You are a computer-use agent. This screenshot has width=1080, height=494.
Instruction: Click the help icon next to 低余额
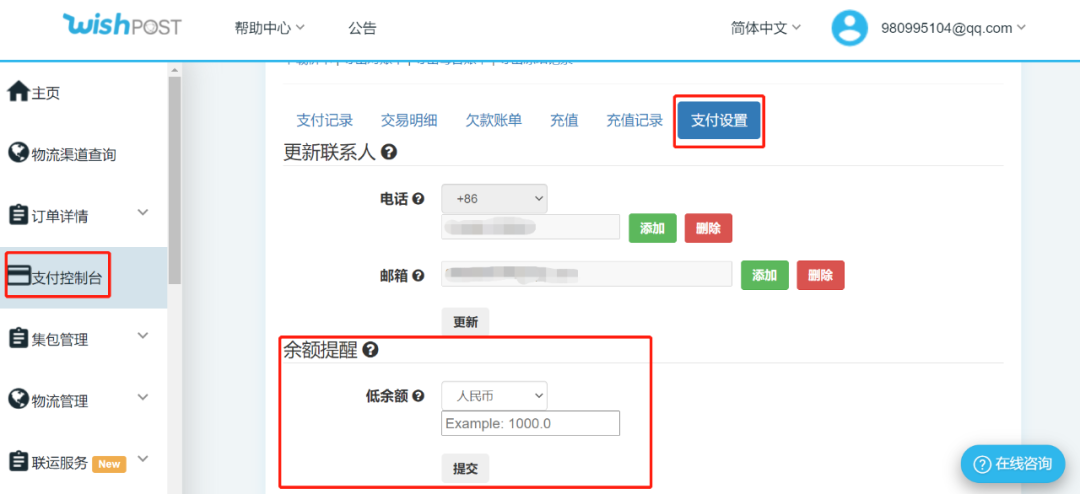(417, 396)
